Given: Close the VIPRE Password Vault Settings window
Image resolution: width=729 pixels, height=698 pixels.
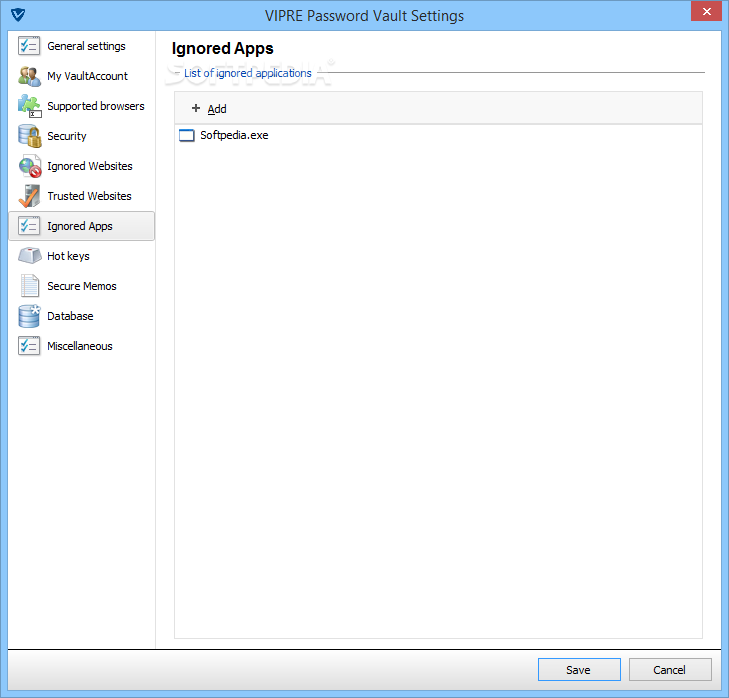Looking at the screenshot, I should click(706, 11).
